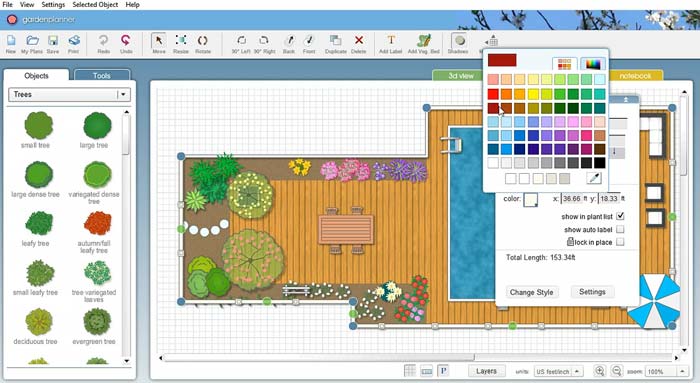Click the Redo arrow icon
Screen dimensions: 700x383
103,41
